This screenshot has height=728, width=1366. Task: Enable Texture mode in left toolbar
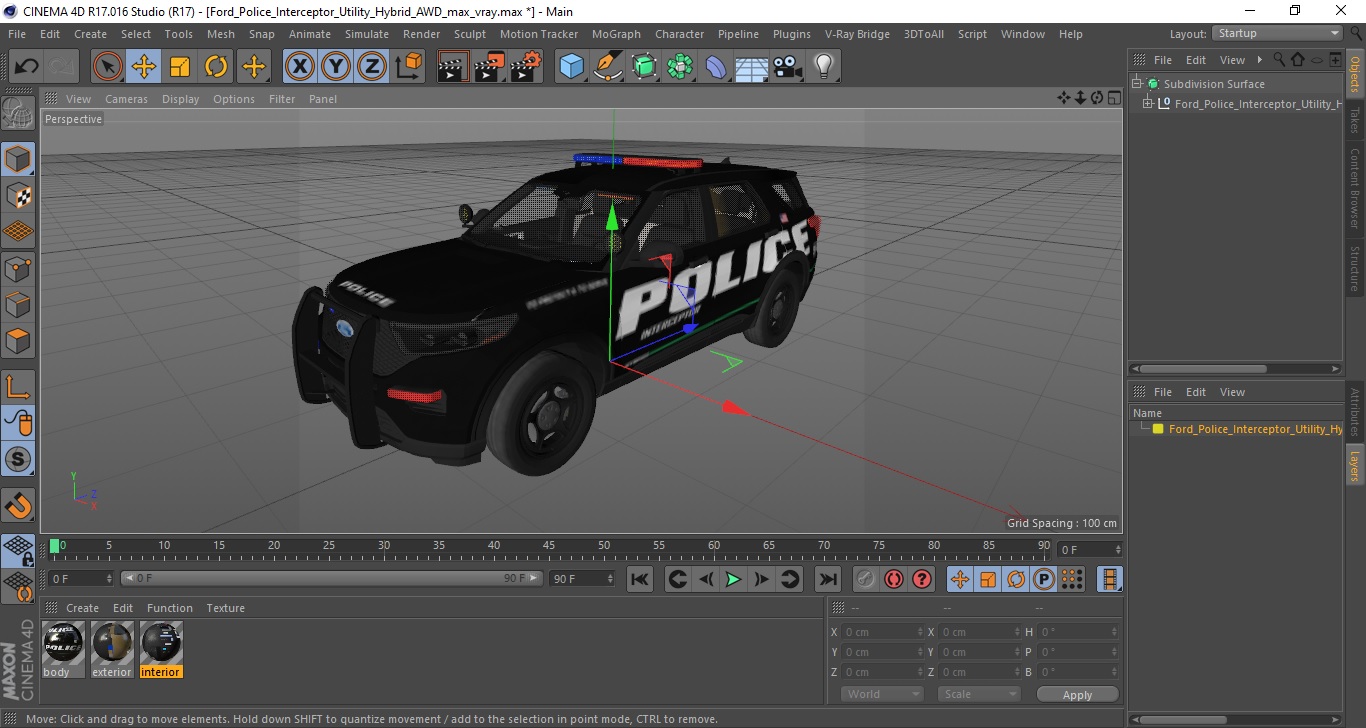click(18, 195)
